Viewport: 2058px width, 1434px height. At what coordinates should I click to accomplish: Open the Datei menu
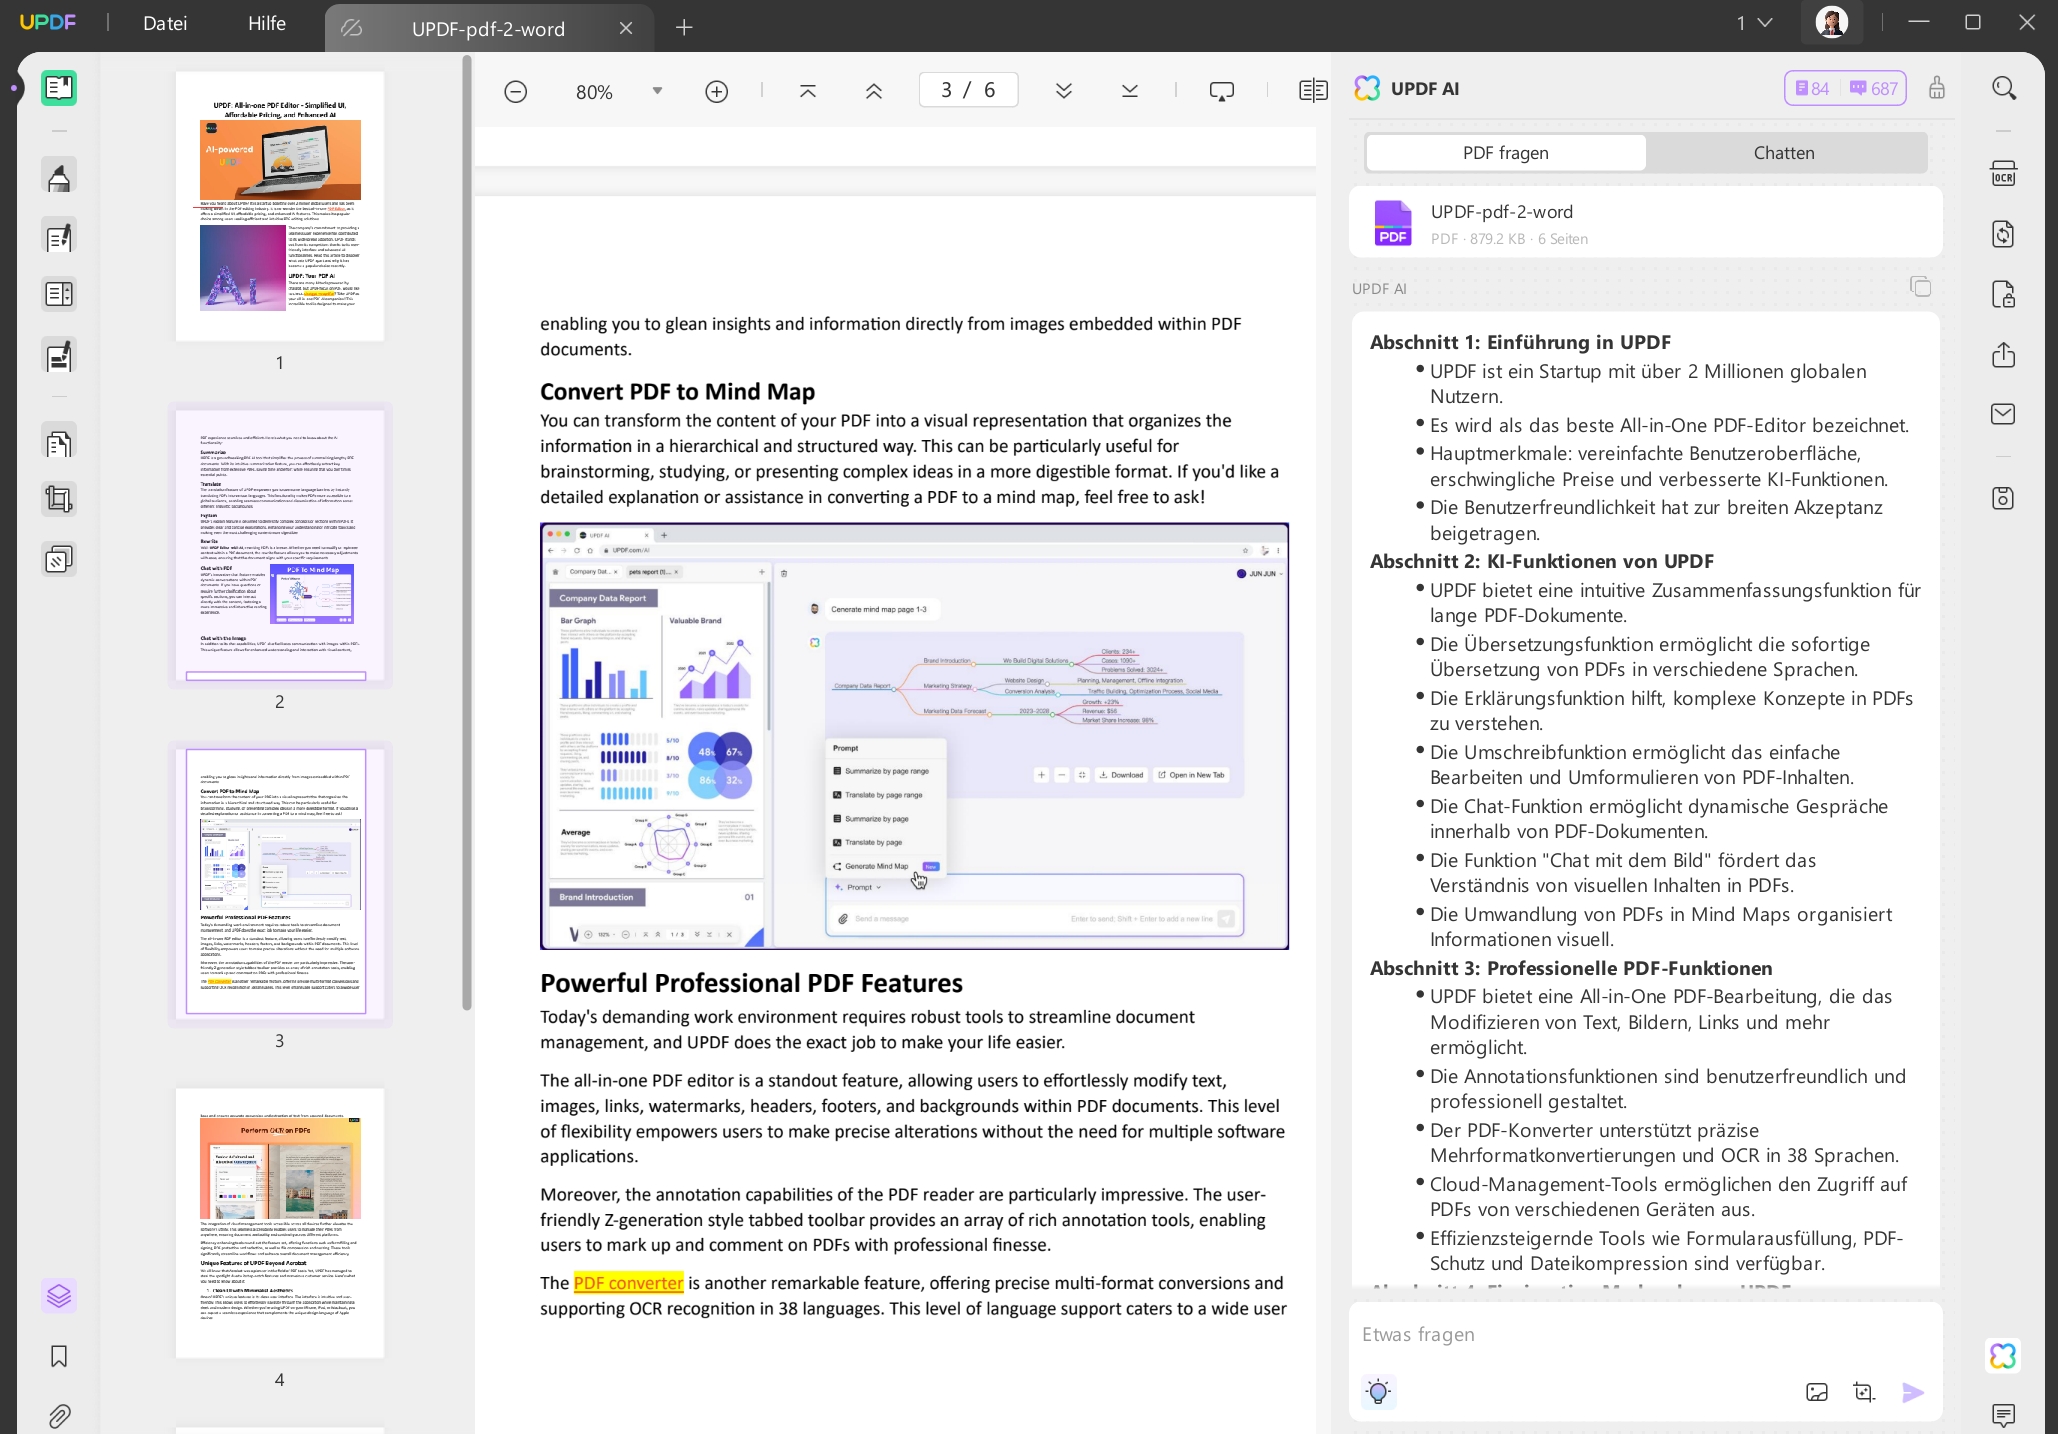coord(165,23)
